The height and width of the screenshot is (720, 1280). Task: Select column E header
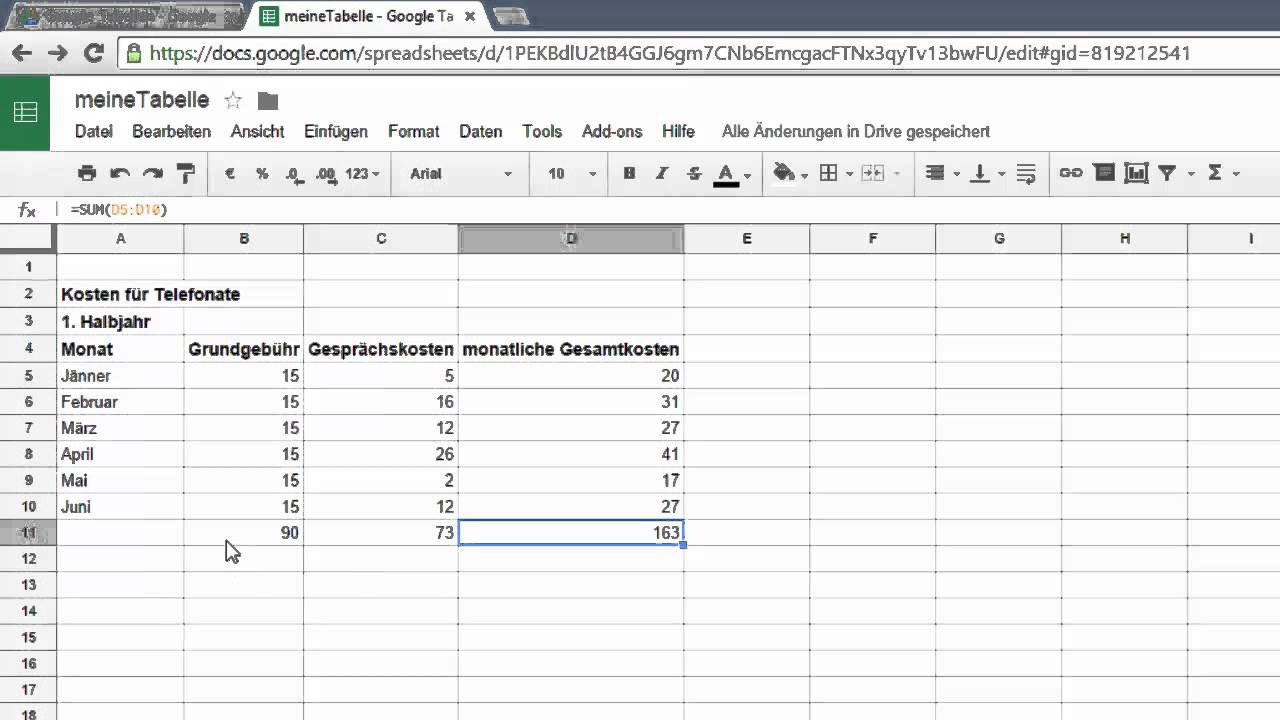[x=747, y=238]
